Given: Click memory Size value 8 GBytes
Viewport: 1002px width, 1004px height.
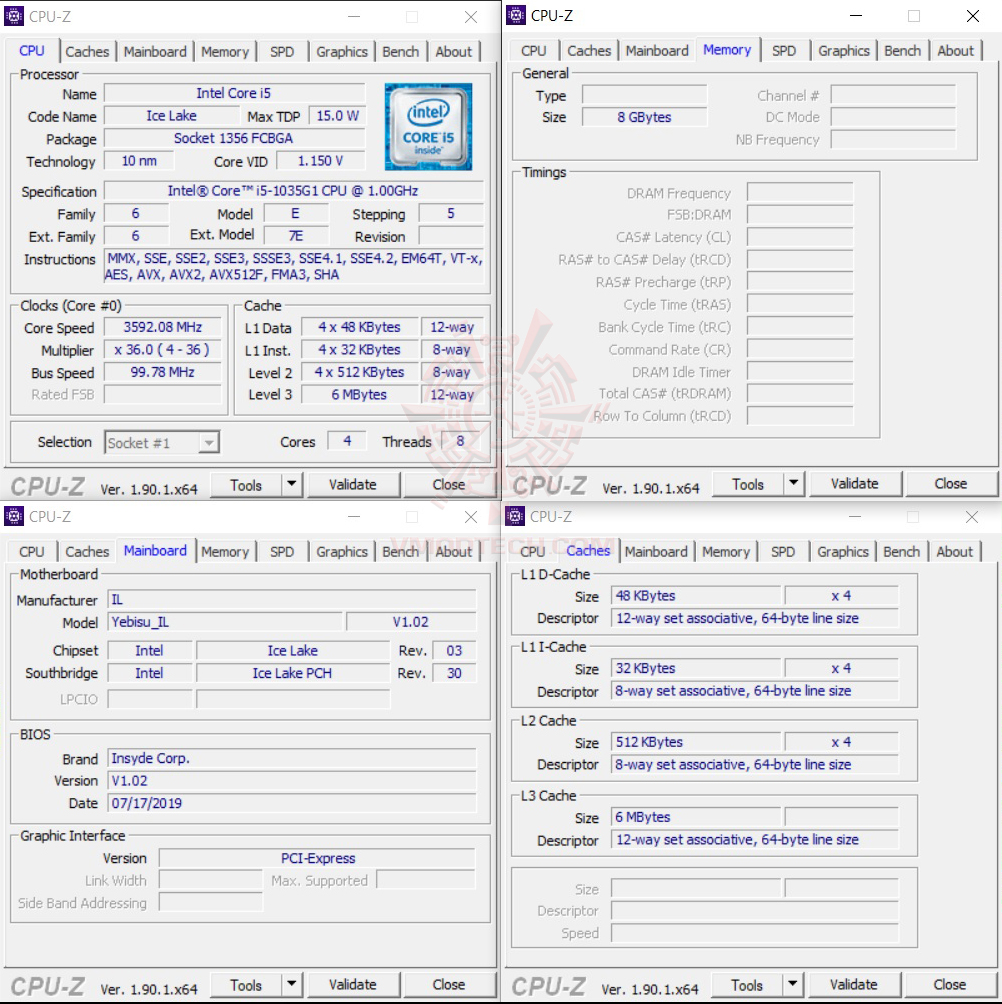Looking at the screenshot, I should point(644,117).
